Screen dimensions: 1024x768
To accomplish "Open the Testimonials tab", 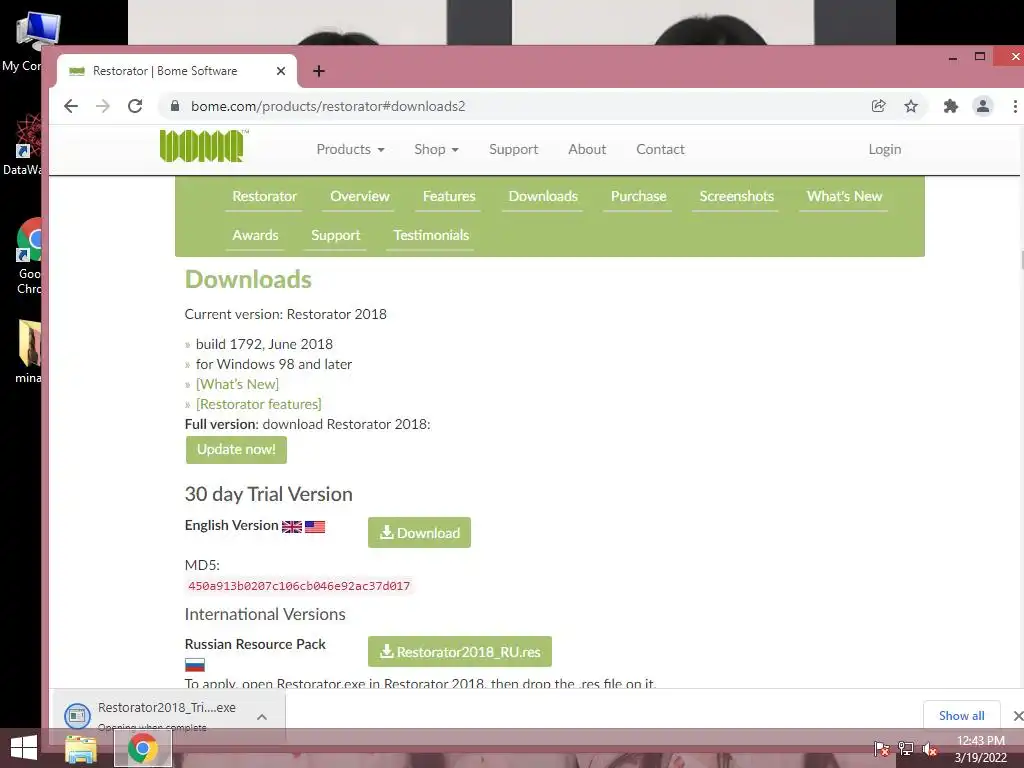I will (x=431, y=236).
